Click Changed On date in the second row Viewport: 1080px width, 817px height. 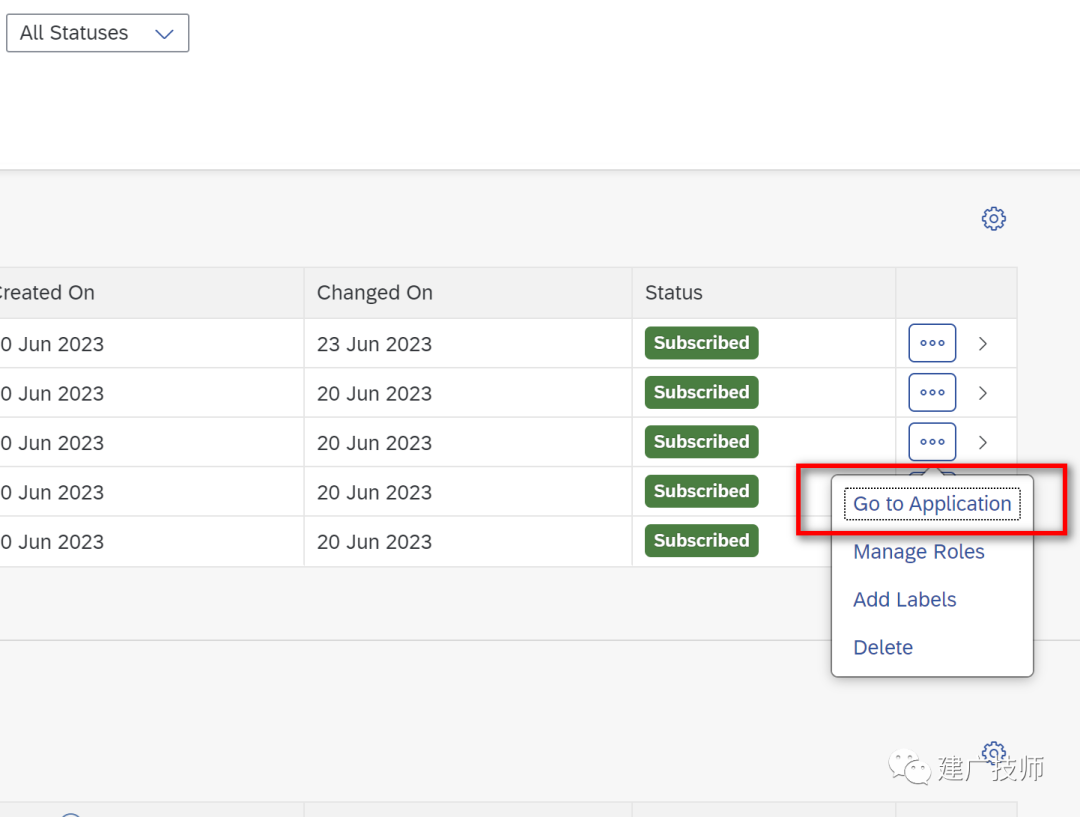(x=374, y=393)
